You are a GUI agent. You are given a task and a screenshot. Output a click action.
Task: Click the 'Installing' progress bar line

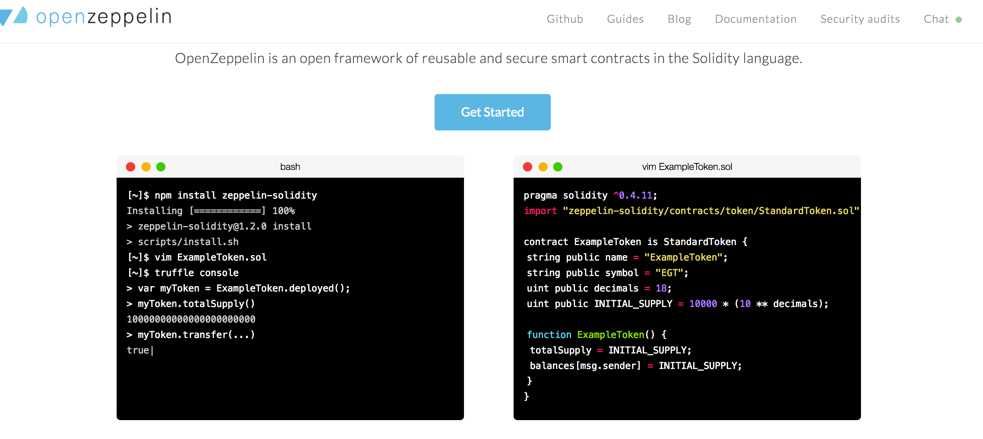pos(211,211)
